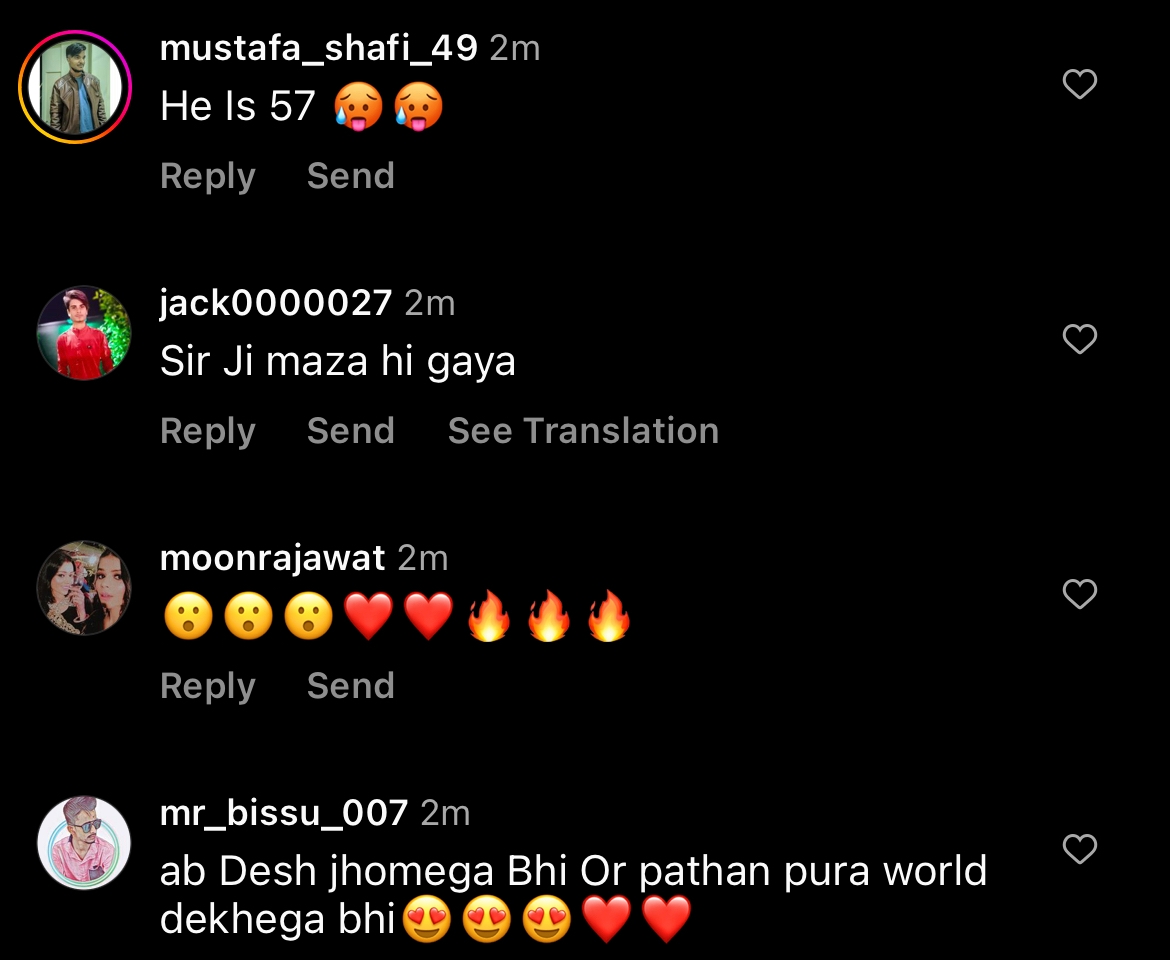Open moonrajawat's profile avatar

coord(84,588)
